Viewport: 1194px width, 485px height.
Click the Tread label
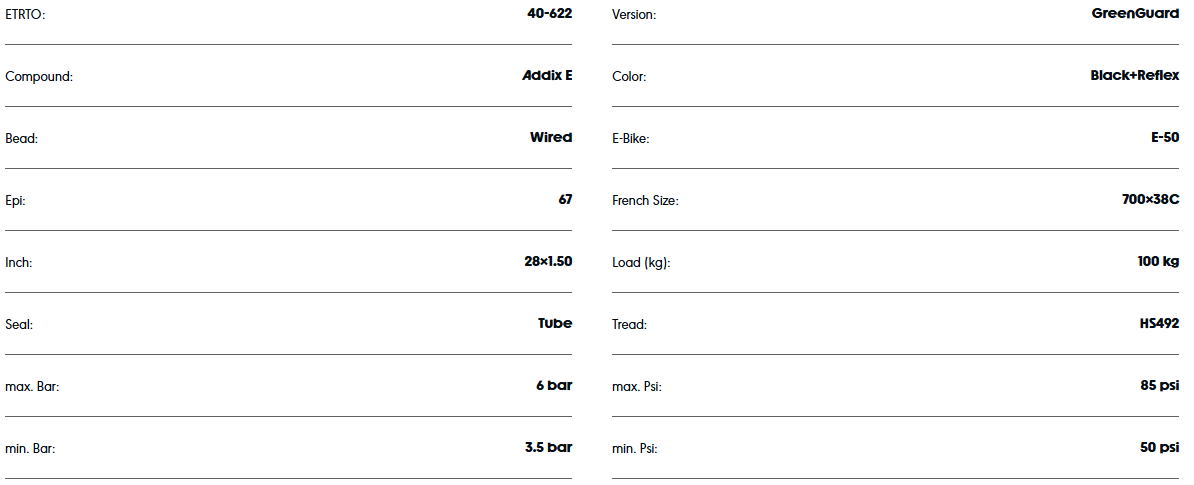click(629, 325)
